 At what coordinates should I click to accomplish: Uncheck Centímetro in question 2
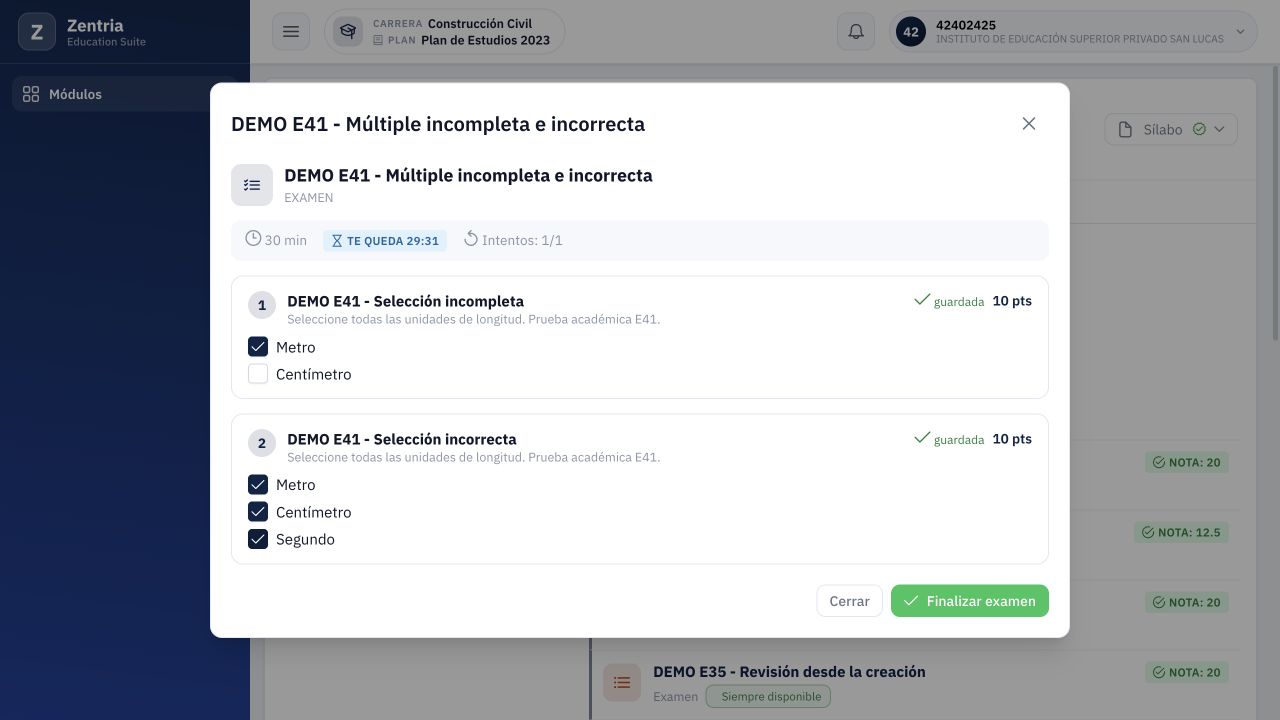(258, 512)
